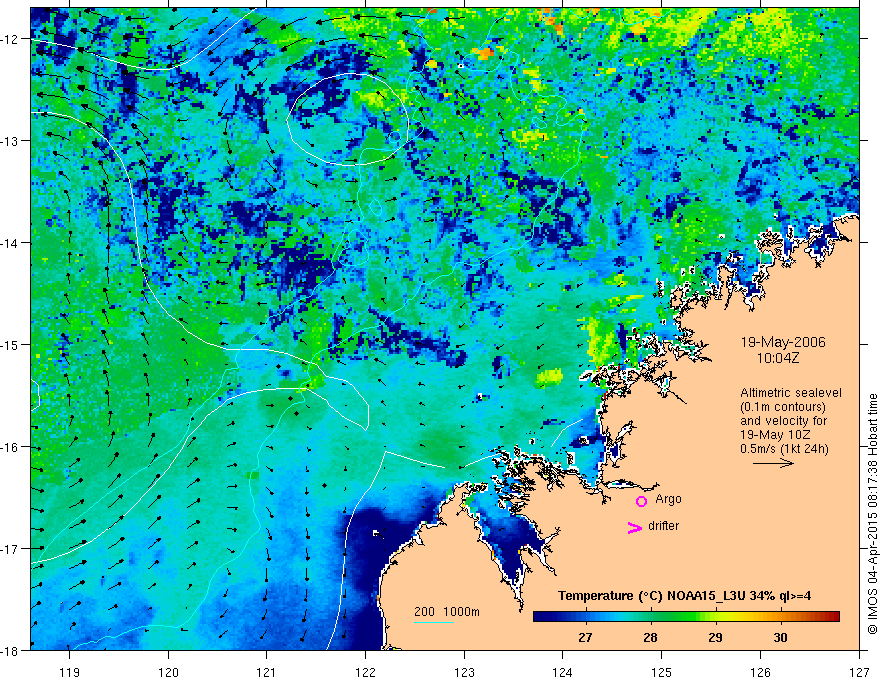The width and height of the screenshot is (880, 680).
Task: Click the Temperature NOAA15_L3U title text
Action: tap(684, 596)
